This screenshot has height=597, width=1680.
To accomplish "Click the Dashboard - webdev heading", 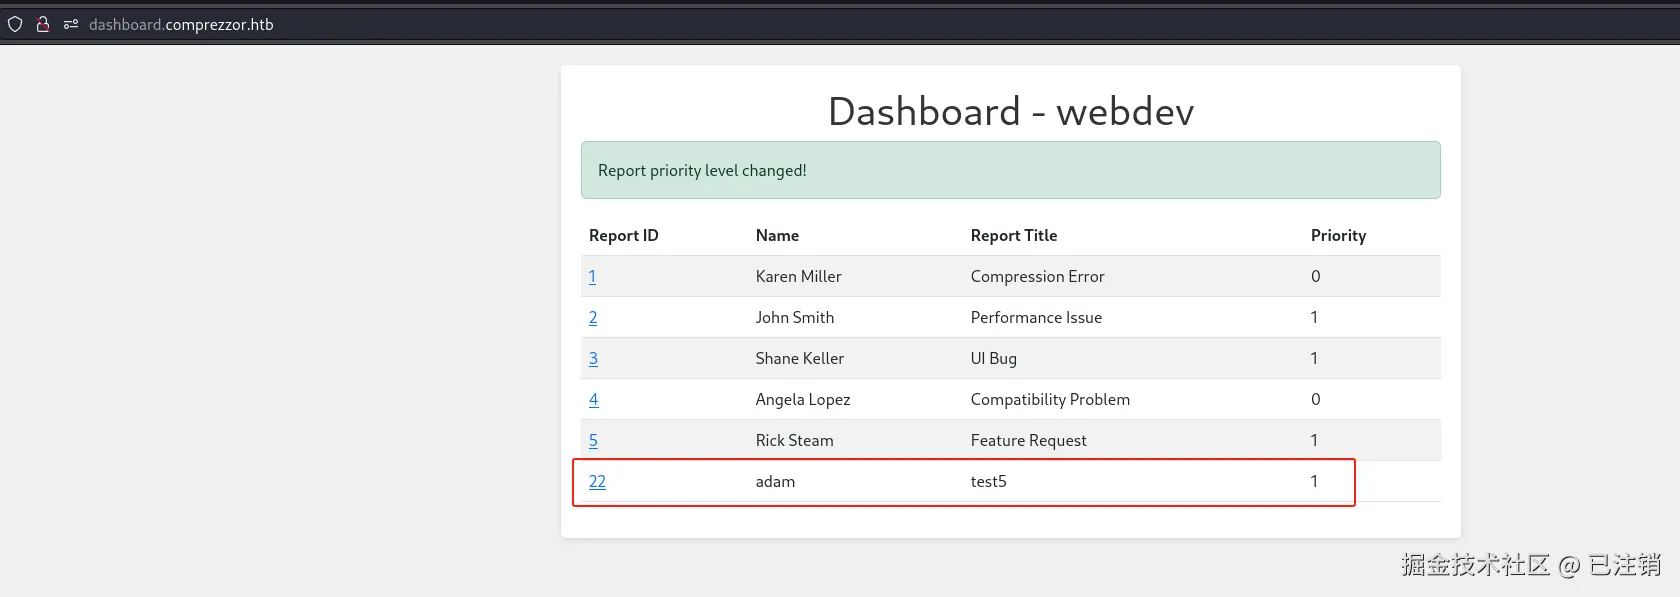I will click(x=1010, y=112).
